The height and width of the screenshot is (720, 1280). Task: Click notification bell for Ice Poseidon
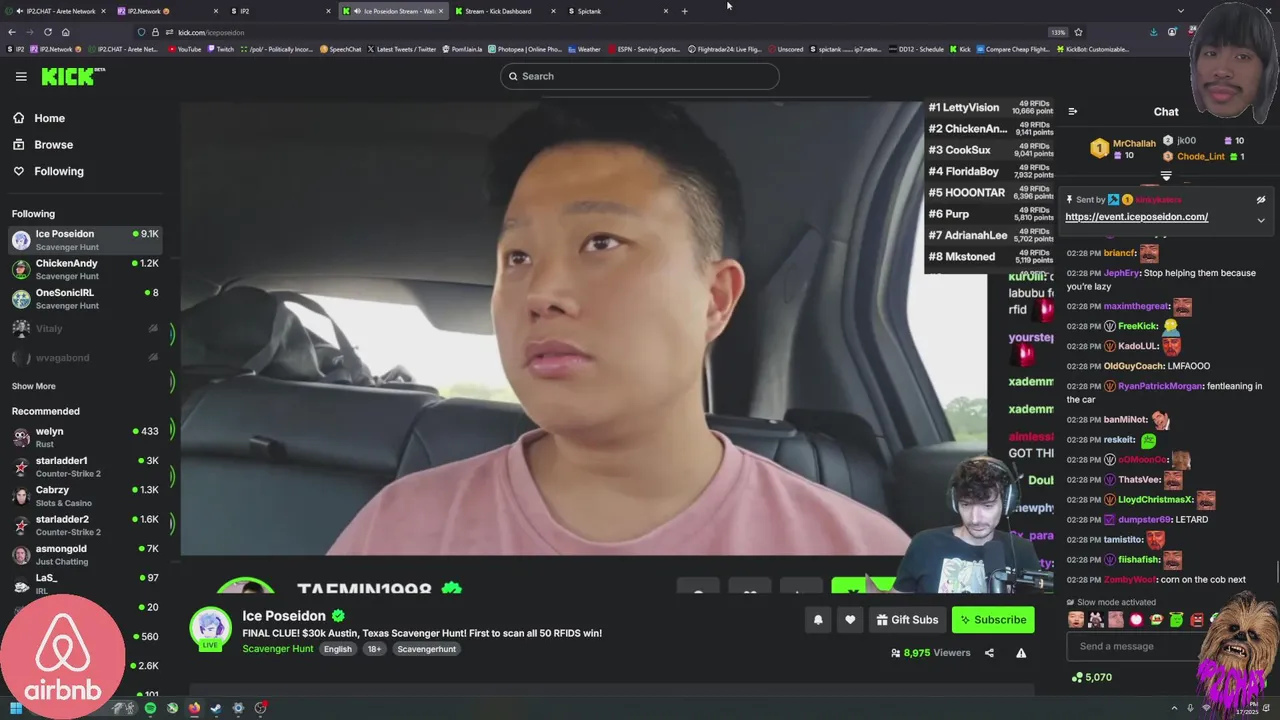coord(818,620)
